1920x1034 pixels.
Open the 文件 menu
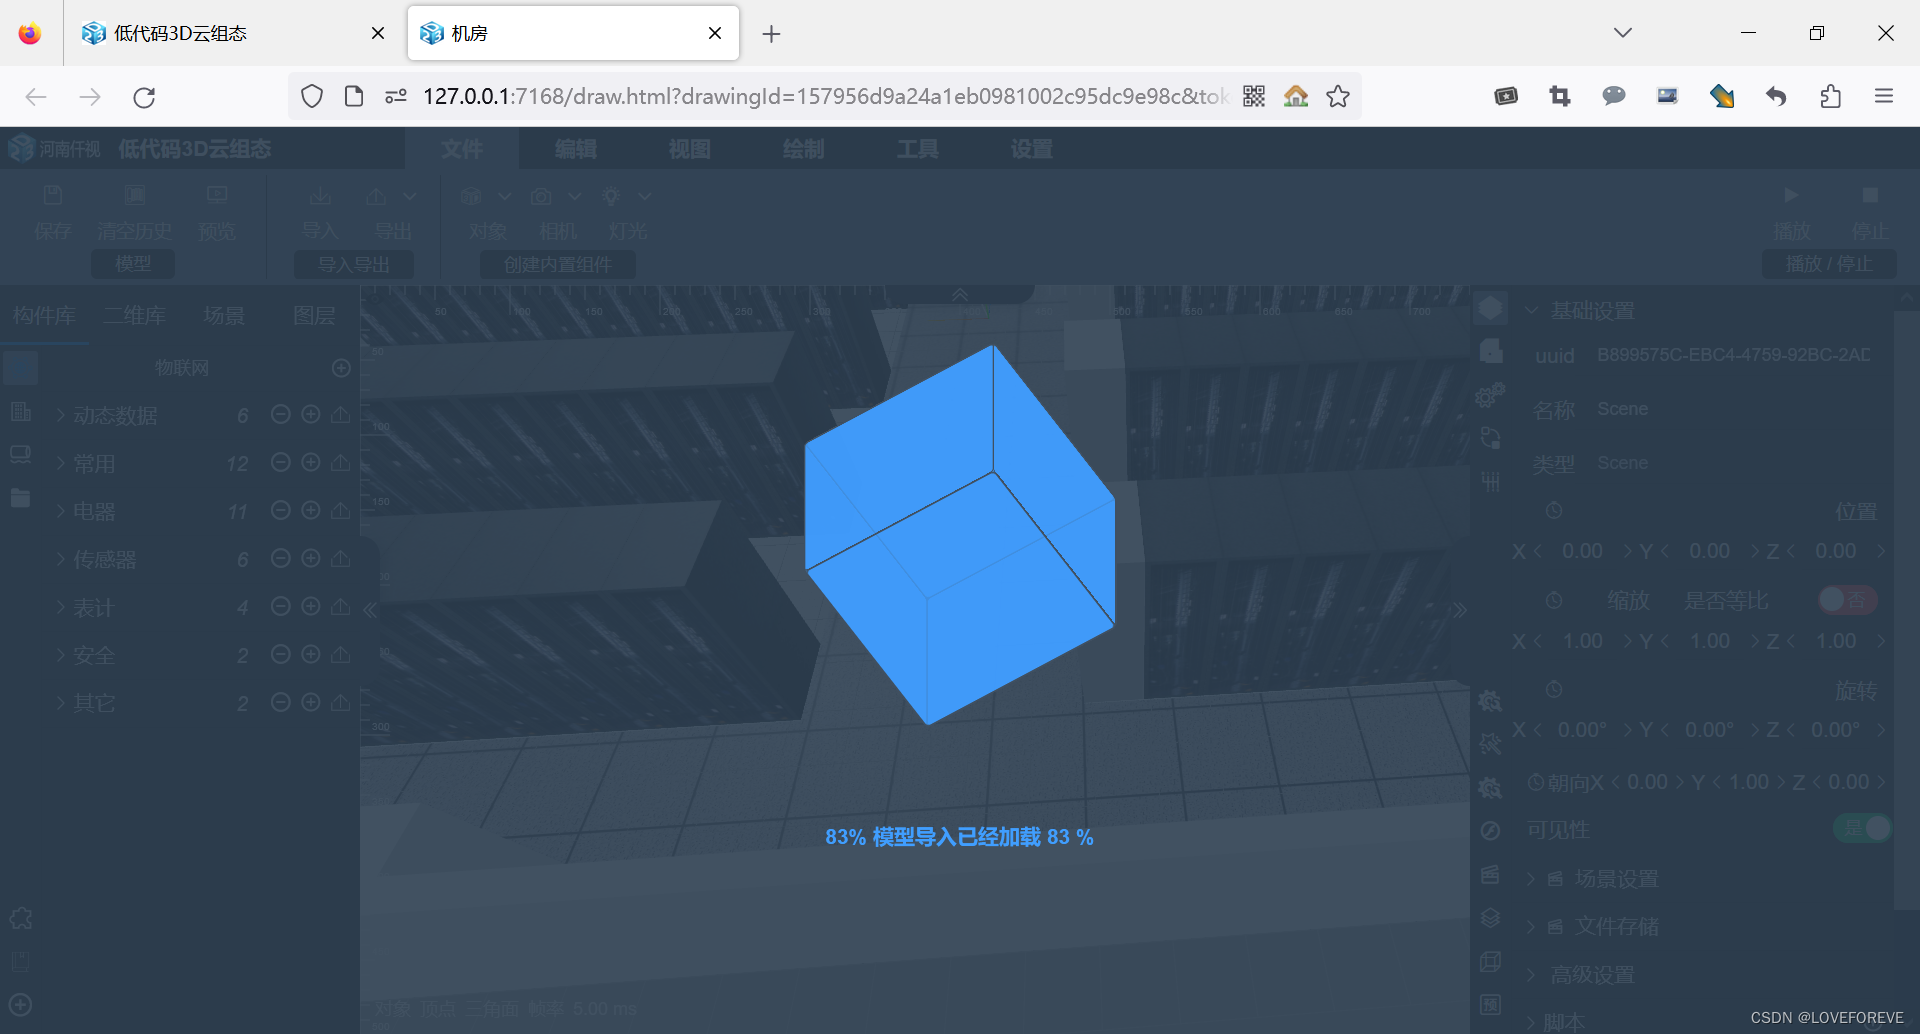click(x=462, y=149)
